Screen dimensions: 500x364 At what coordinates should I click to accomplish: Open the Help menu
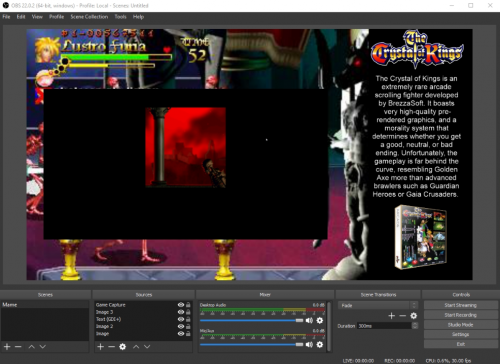[x=138, y=17]
